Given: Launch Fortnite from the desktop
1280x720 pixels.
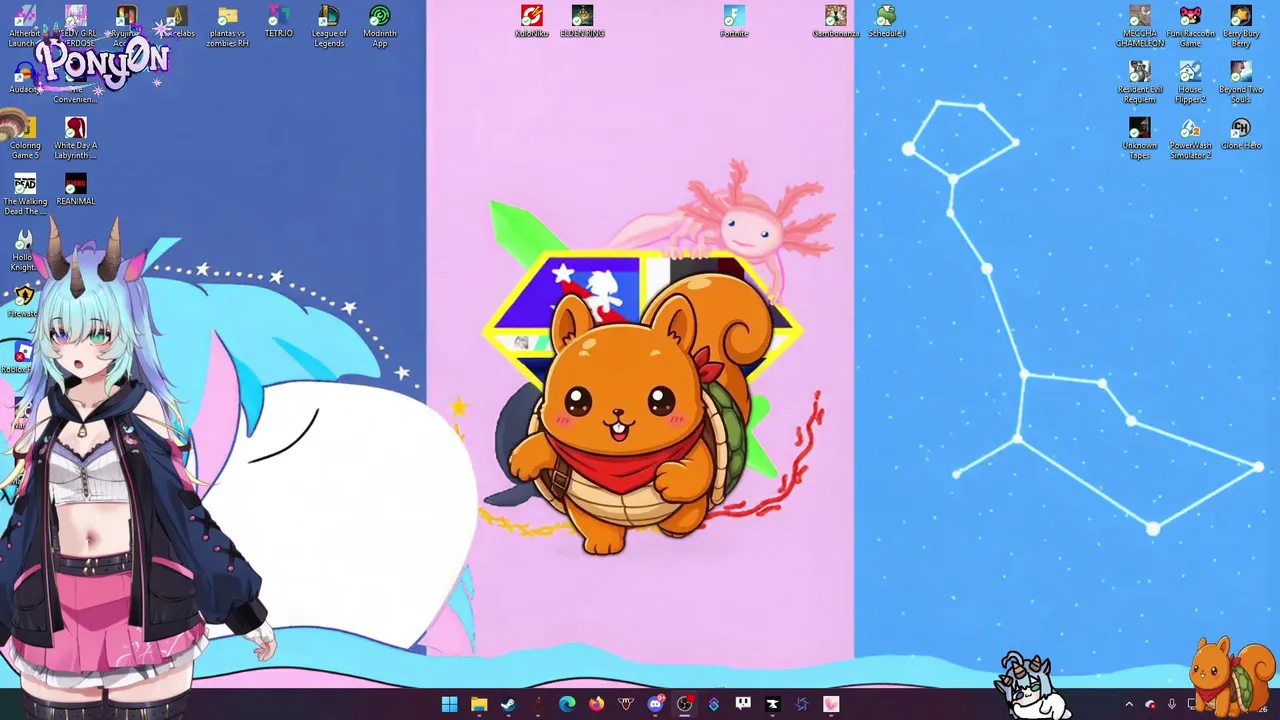Looking at the screenshot, I should coord(734,22).
